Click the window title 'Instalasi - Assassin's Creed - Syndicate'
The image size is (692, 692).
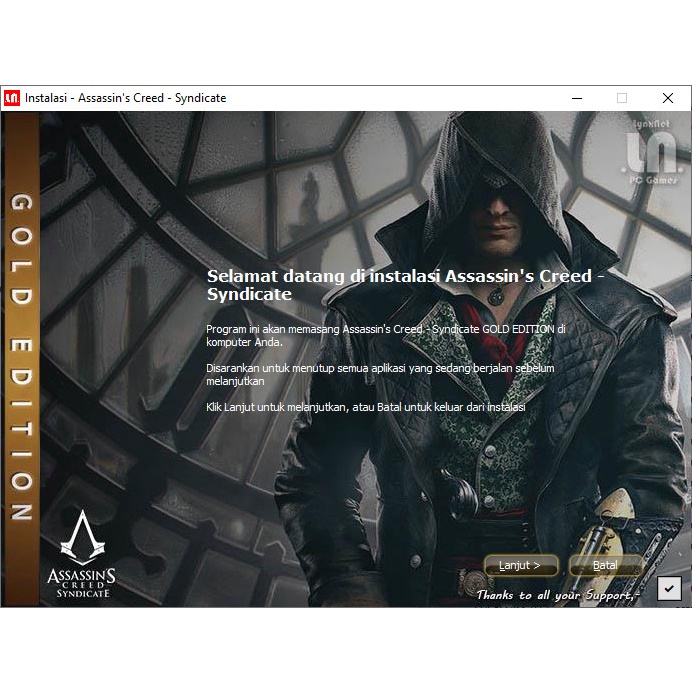tap(125, 98)
